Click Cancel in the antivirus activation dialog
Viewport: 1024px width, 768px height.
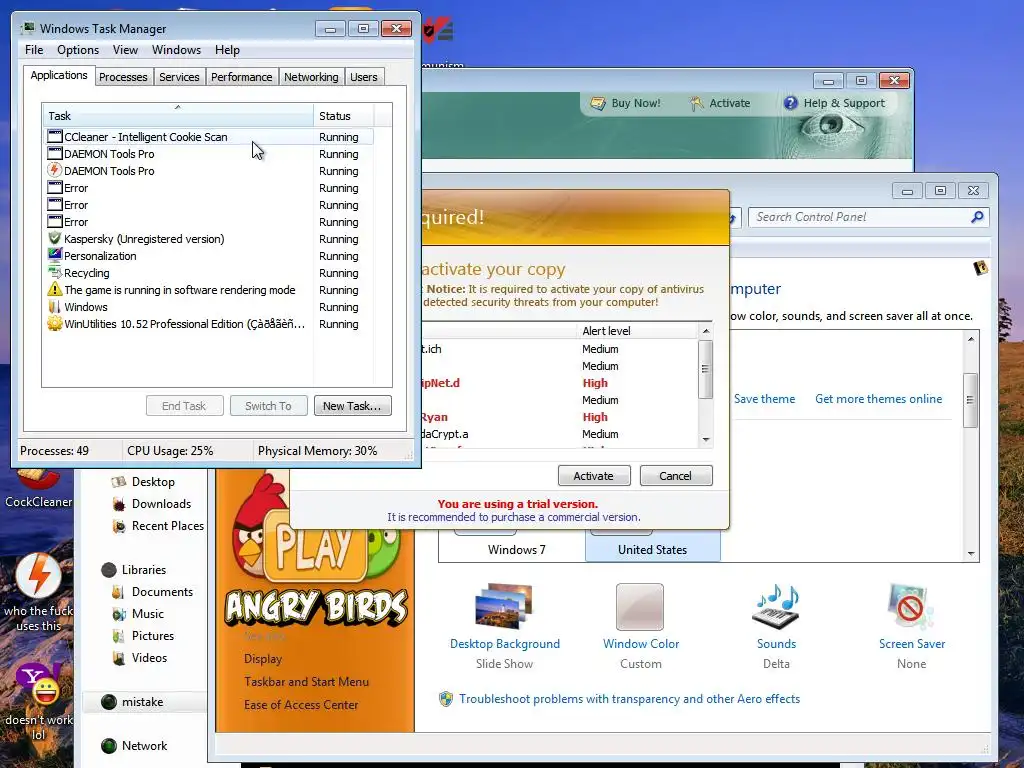(x=675, y=475)
